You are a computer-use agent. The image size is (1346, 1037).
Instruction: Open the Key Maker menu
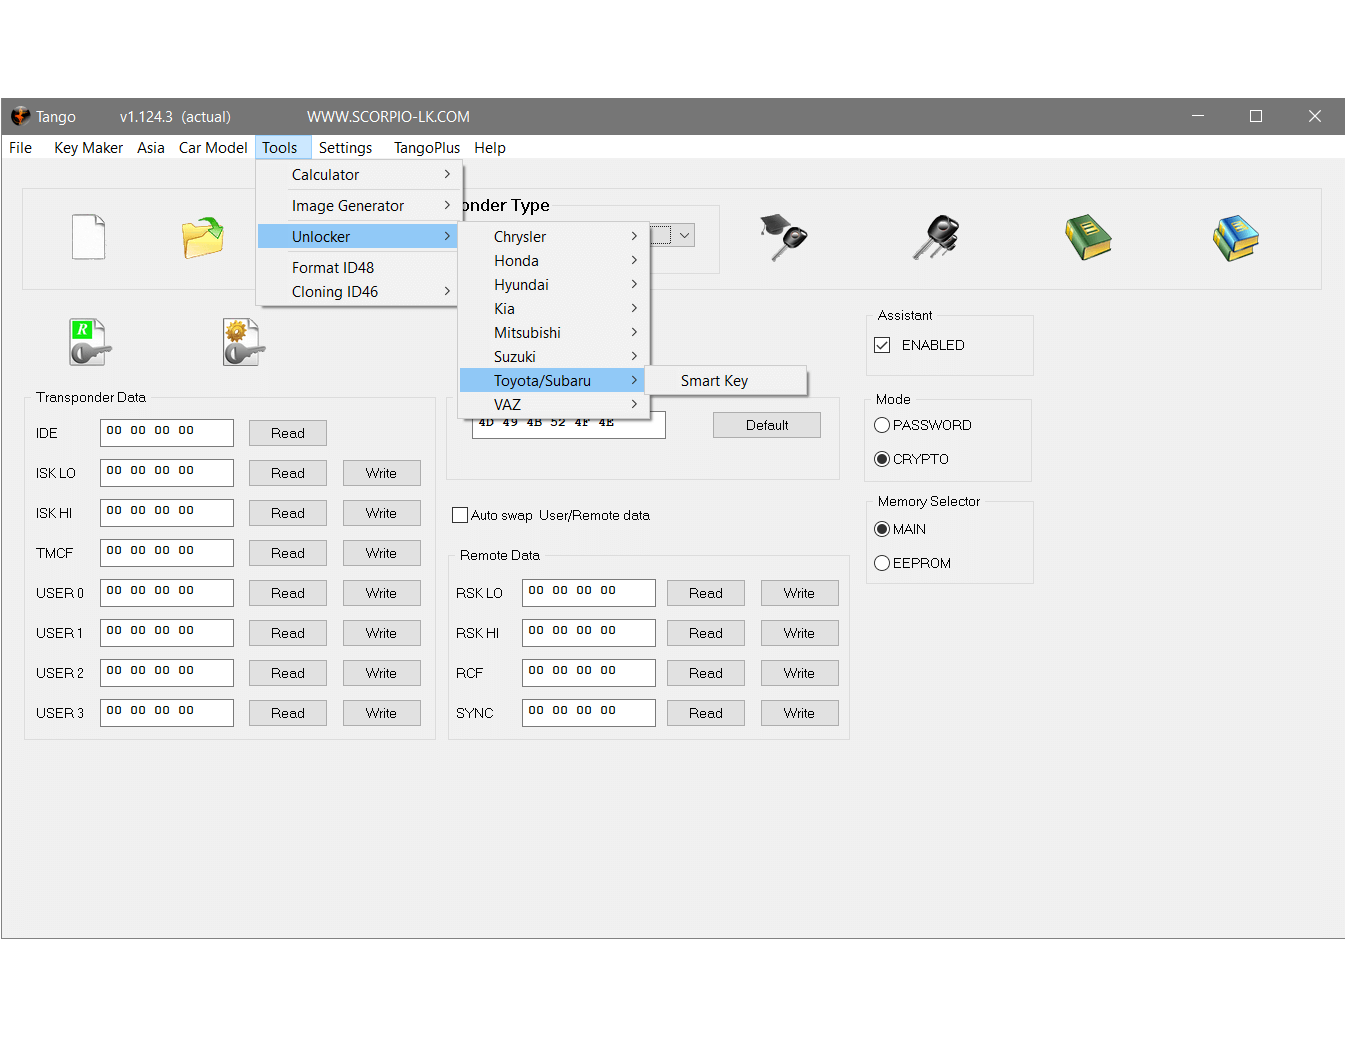tap(88, 147)
